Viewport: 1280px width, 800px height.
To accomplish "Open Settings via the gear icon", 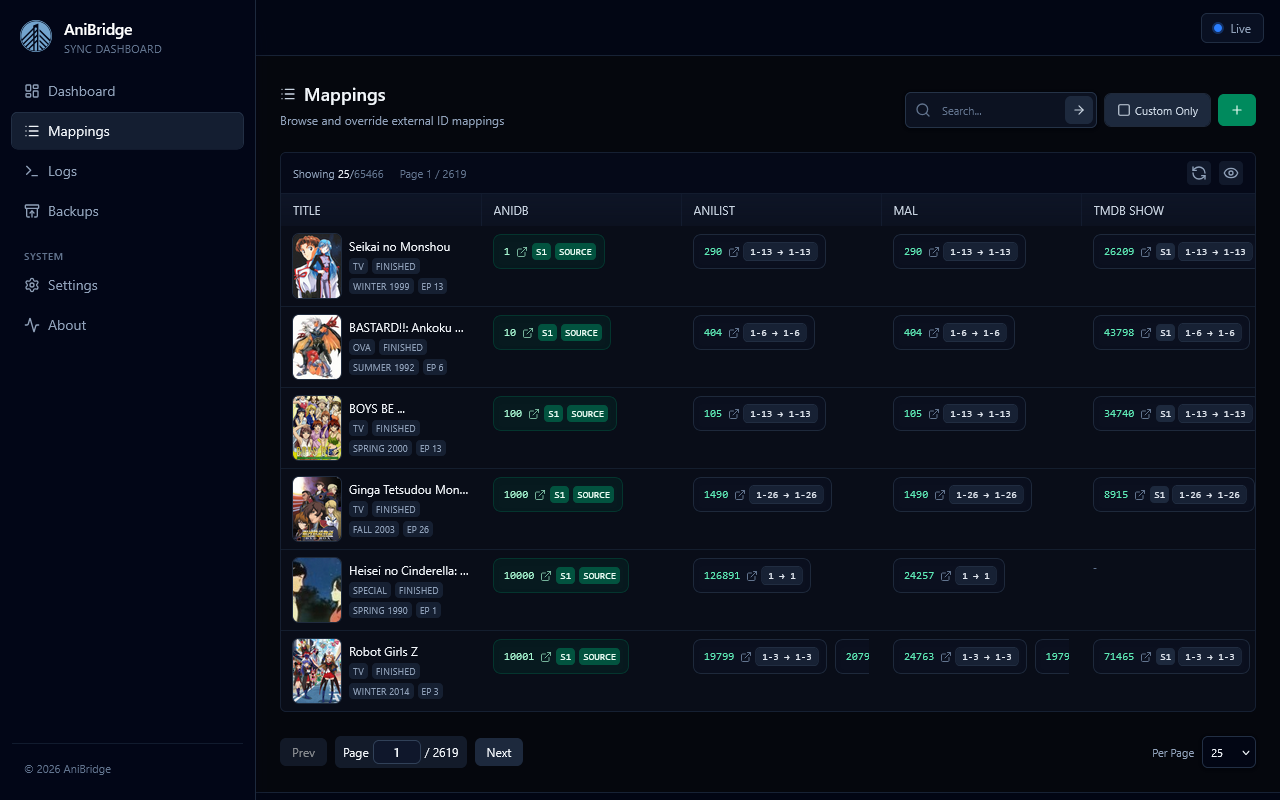I will (x=30, y=285).
